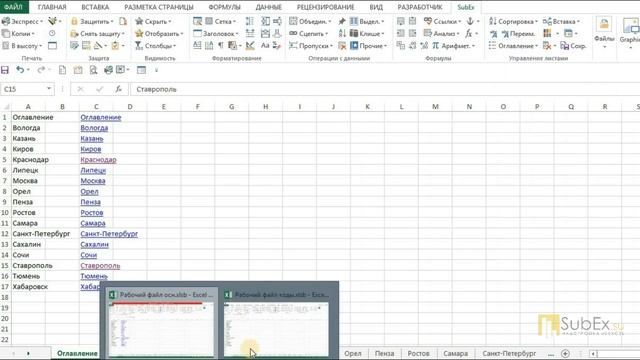640x360 pixels.
Task: Click the A-Z sort icon beside Сцепить
Action: coord(342,33)
